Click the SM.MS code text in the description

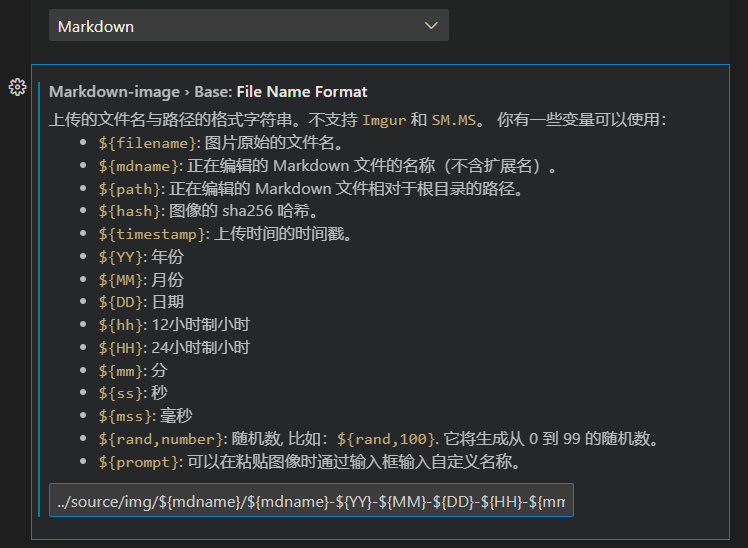click(454, 120)
